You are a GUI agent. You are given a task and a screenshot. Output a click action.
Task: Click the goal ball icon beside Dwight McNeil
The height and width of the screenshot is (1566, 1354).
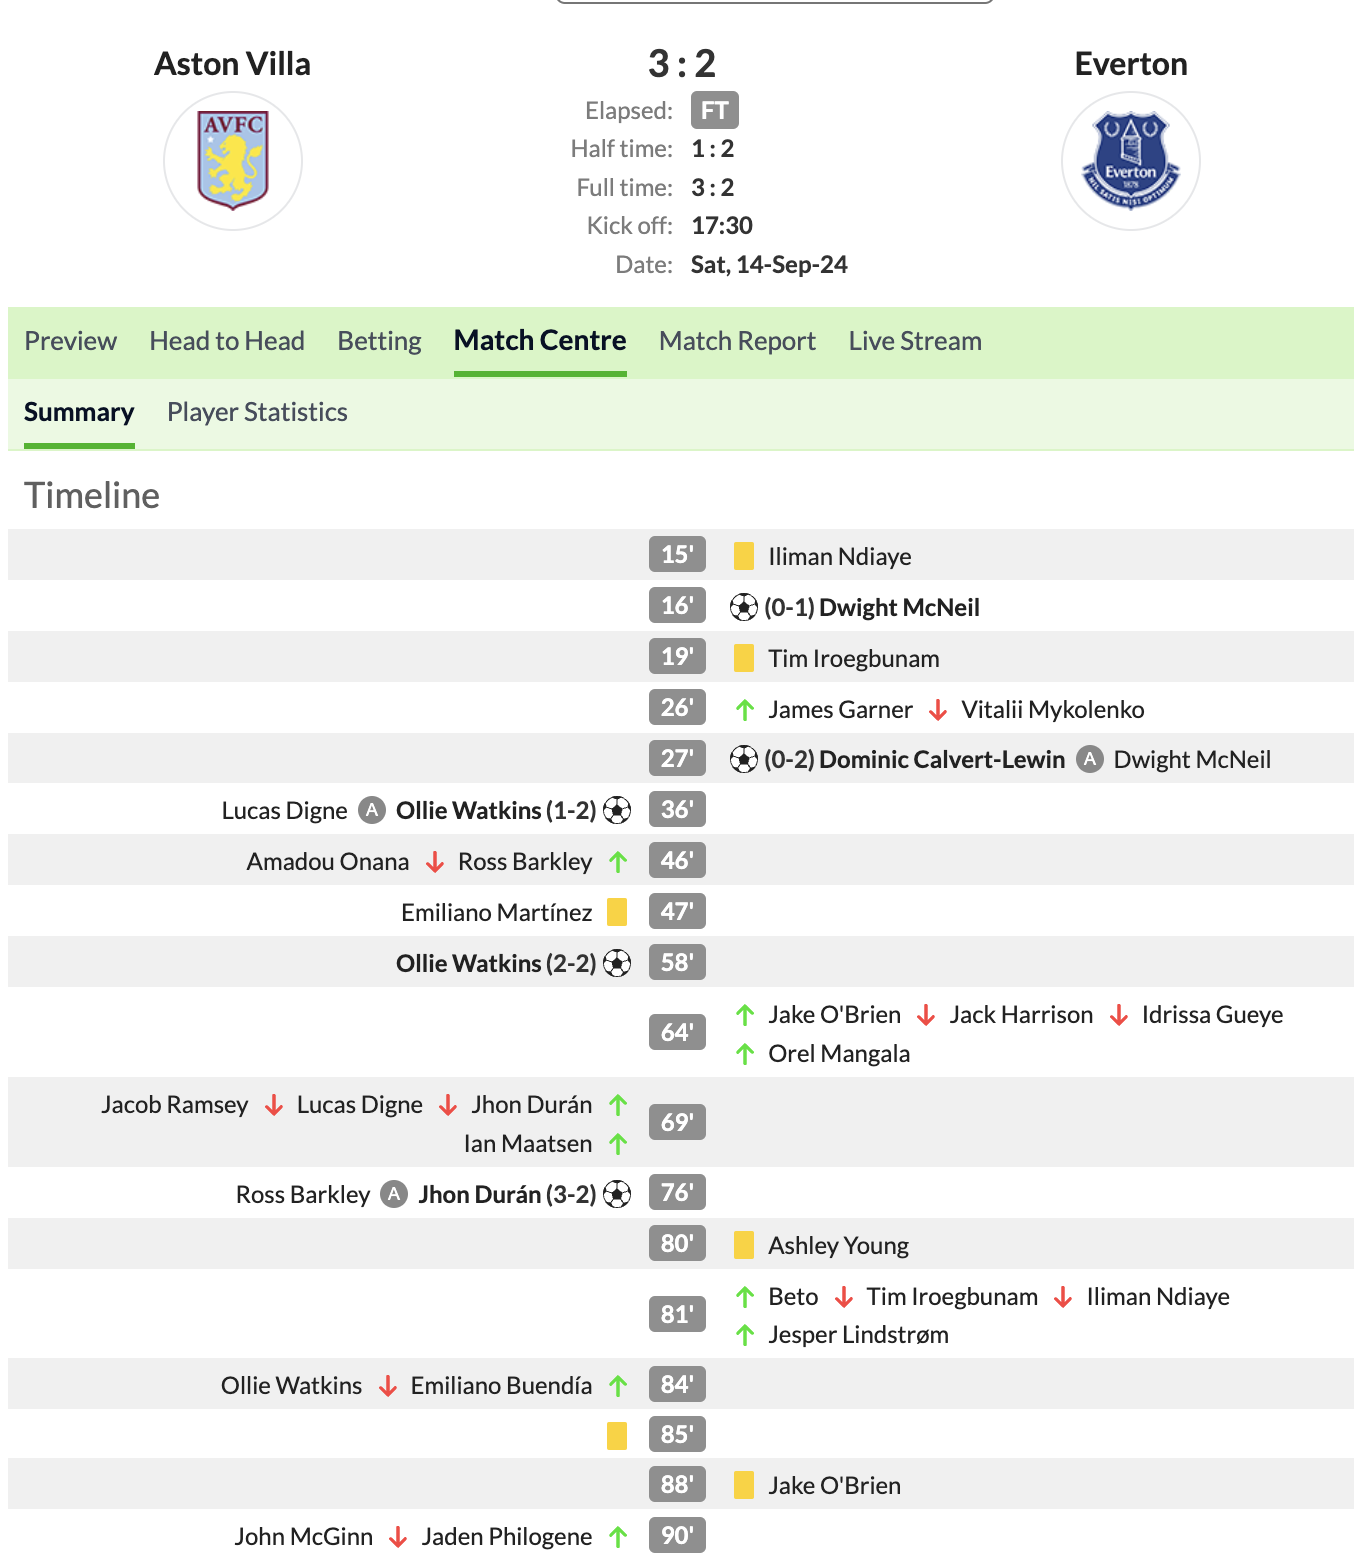[x=744, y=607]
